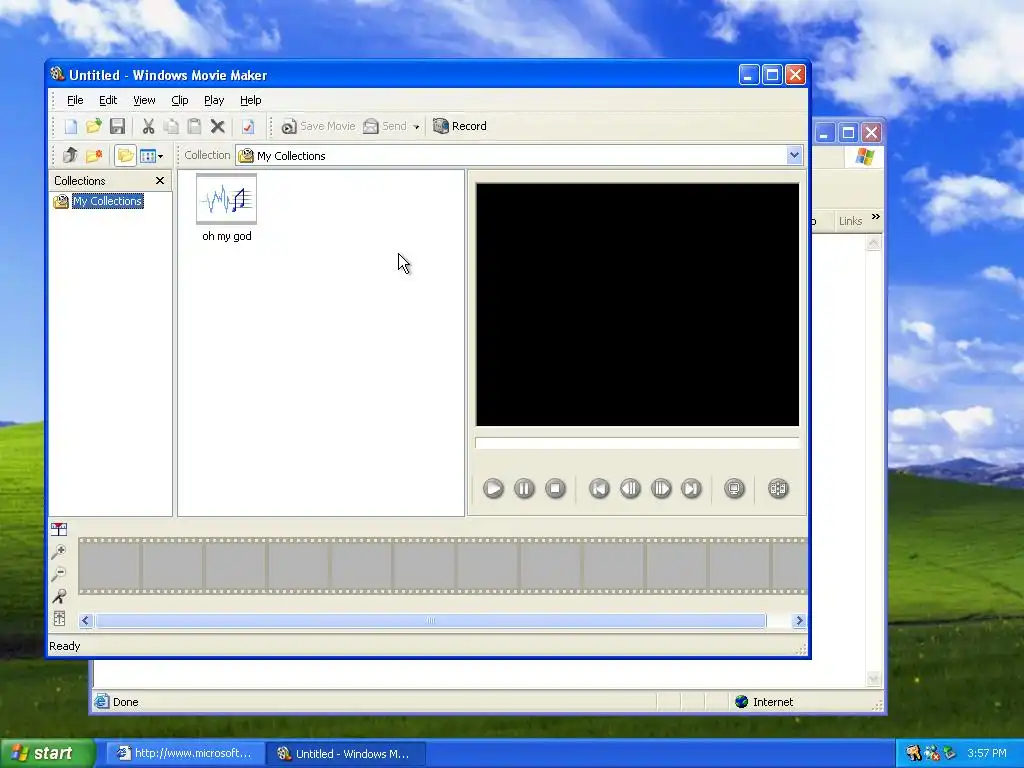Click the Split Clip icon

pos(778,488)
